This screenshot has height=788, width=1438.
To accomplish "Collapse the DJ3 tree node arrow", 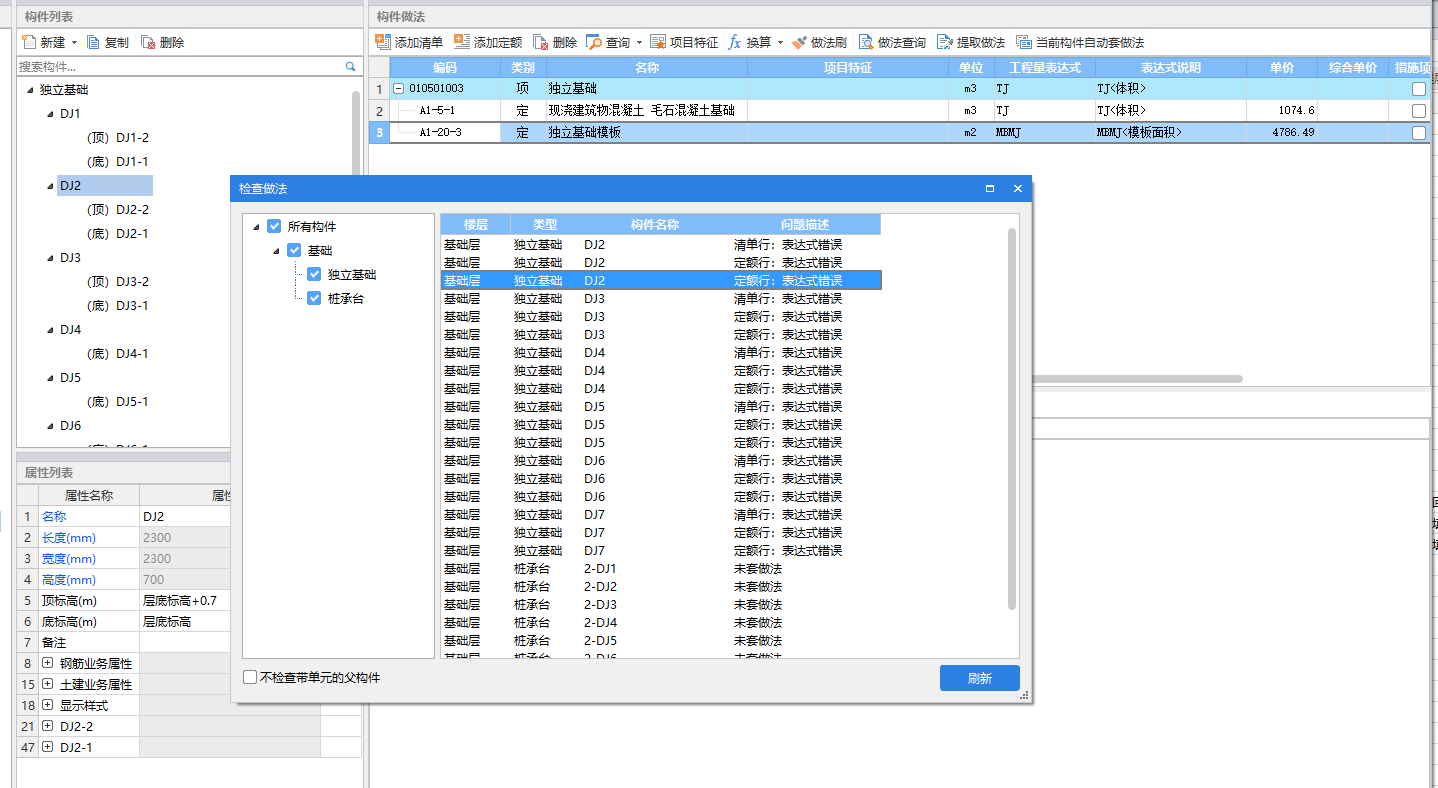I will tap(50, 258).
